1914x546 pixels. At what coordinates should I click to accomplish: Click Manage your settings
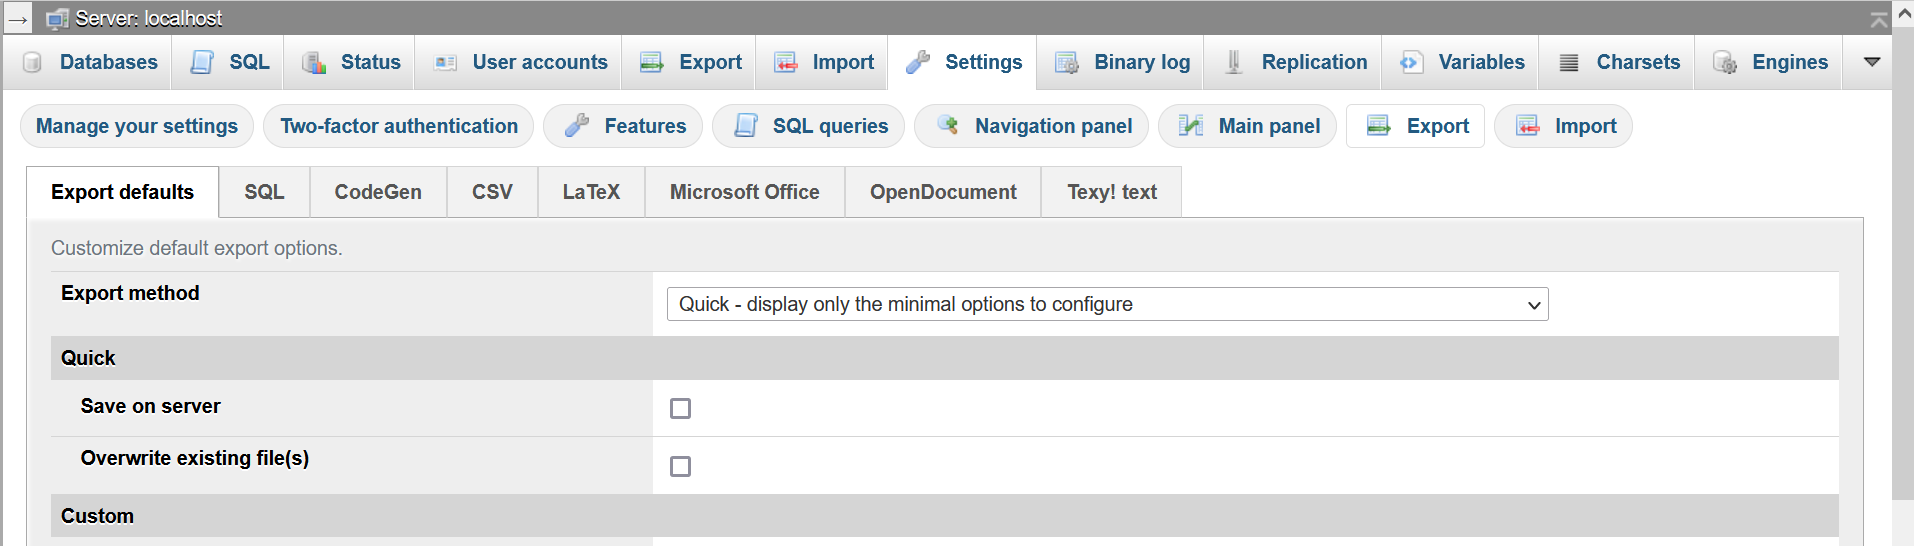[x=137, y=126]
